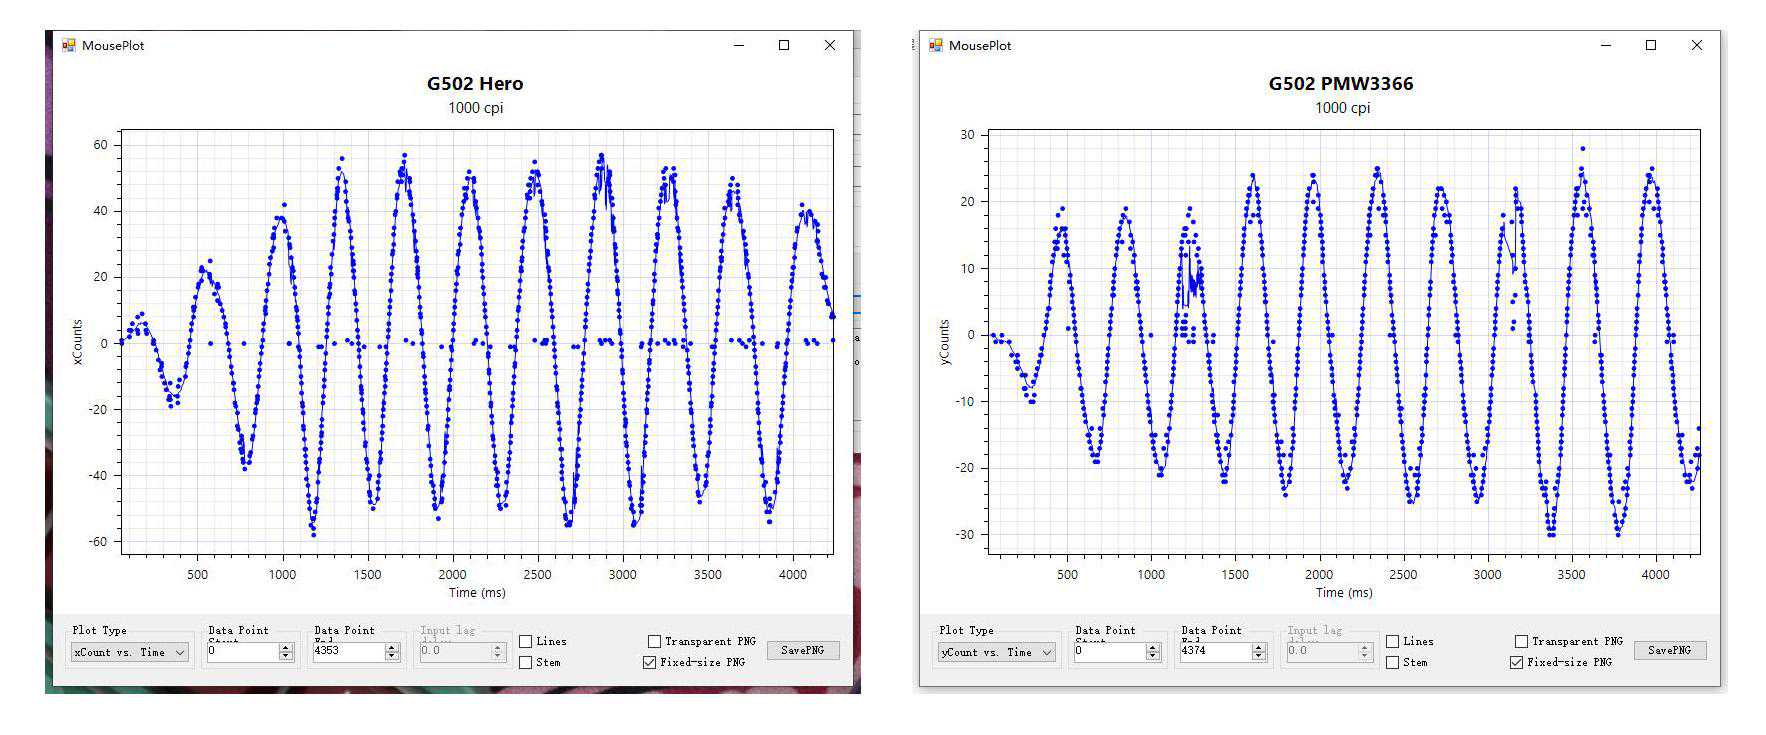Viewport: 1766px width, 735px height.
Task: Click SavePNG in the G502 PMW3366 window
Action: point(1670,651)
